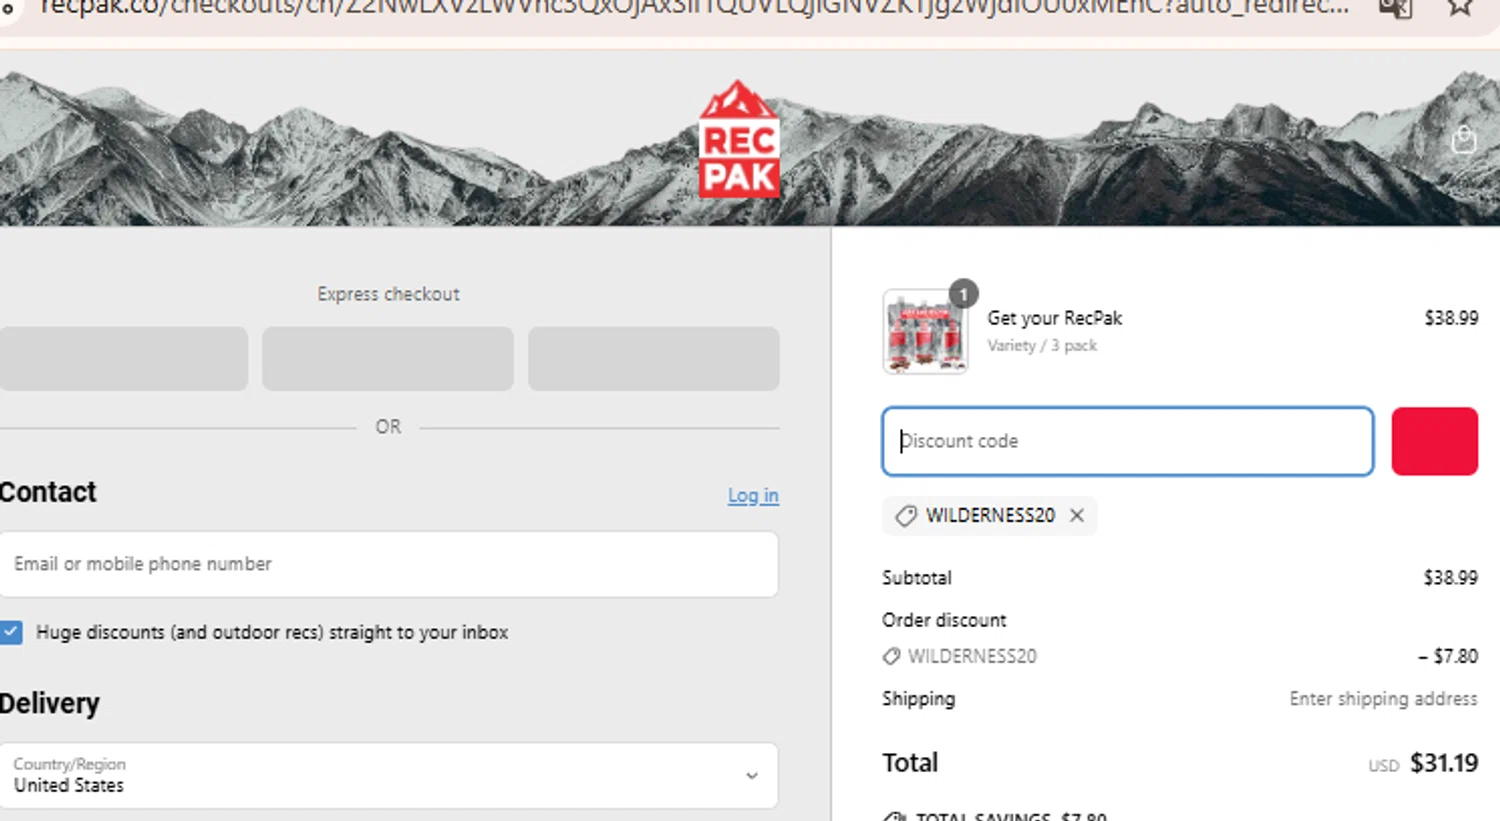Select the 'Enter shipping address' text
Image resolution: width=1500 pixels, height=821 pixels.
(1383, 699)
